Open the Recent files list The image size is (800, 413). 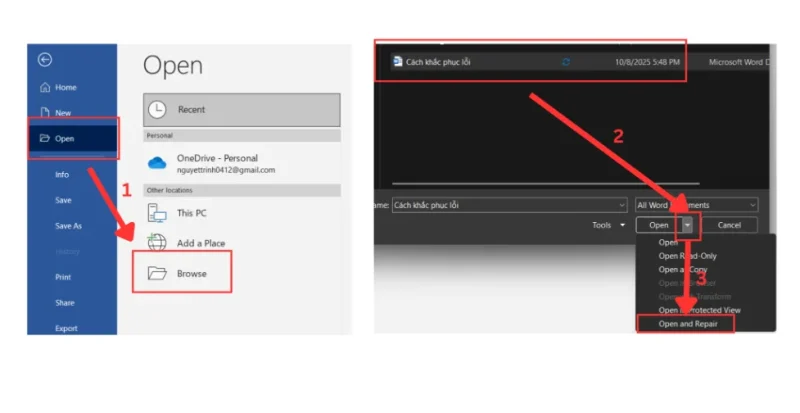242,109
